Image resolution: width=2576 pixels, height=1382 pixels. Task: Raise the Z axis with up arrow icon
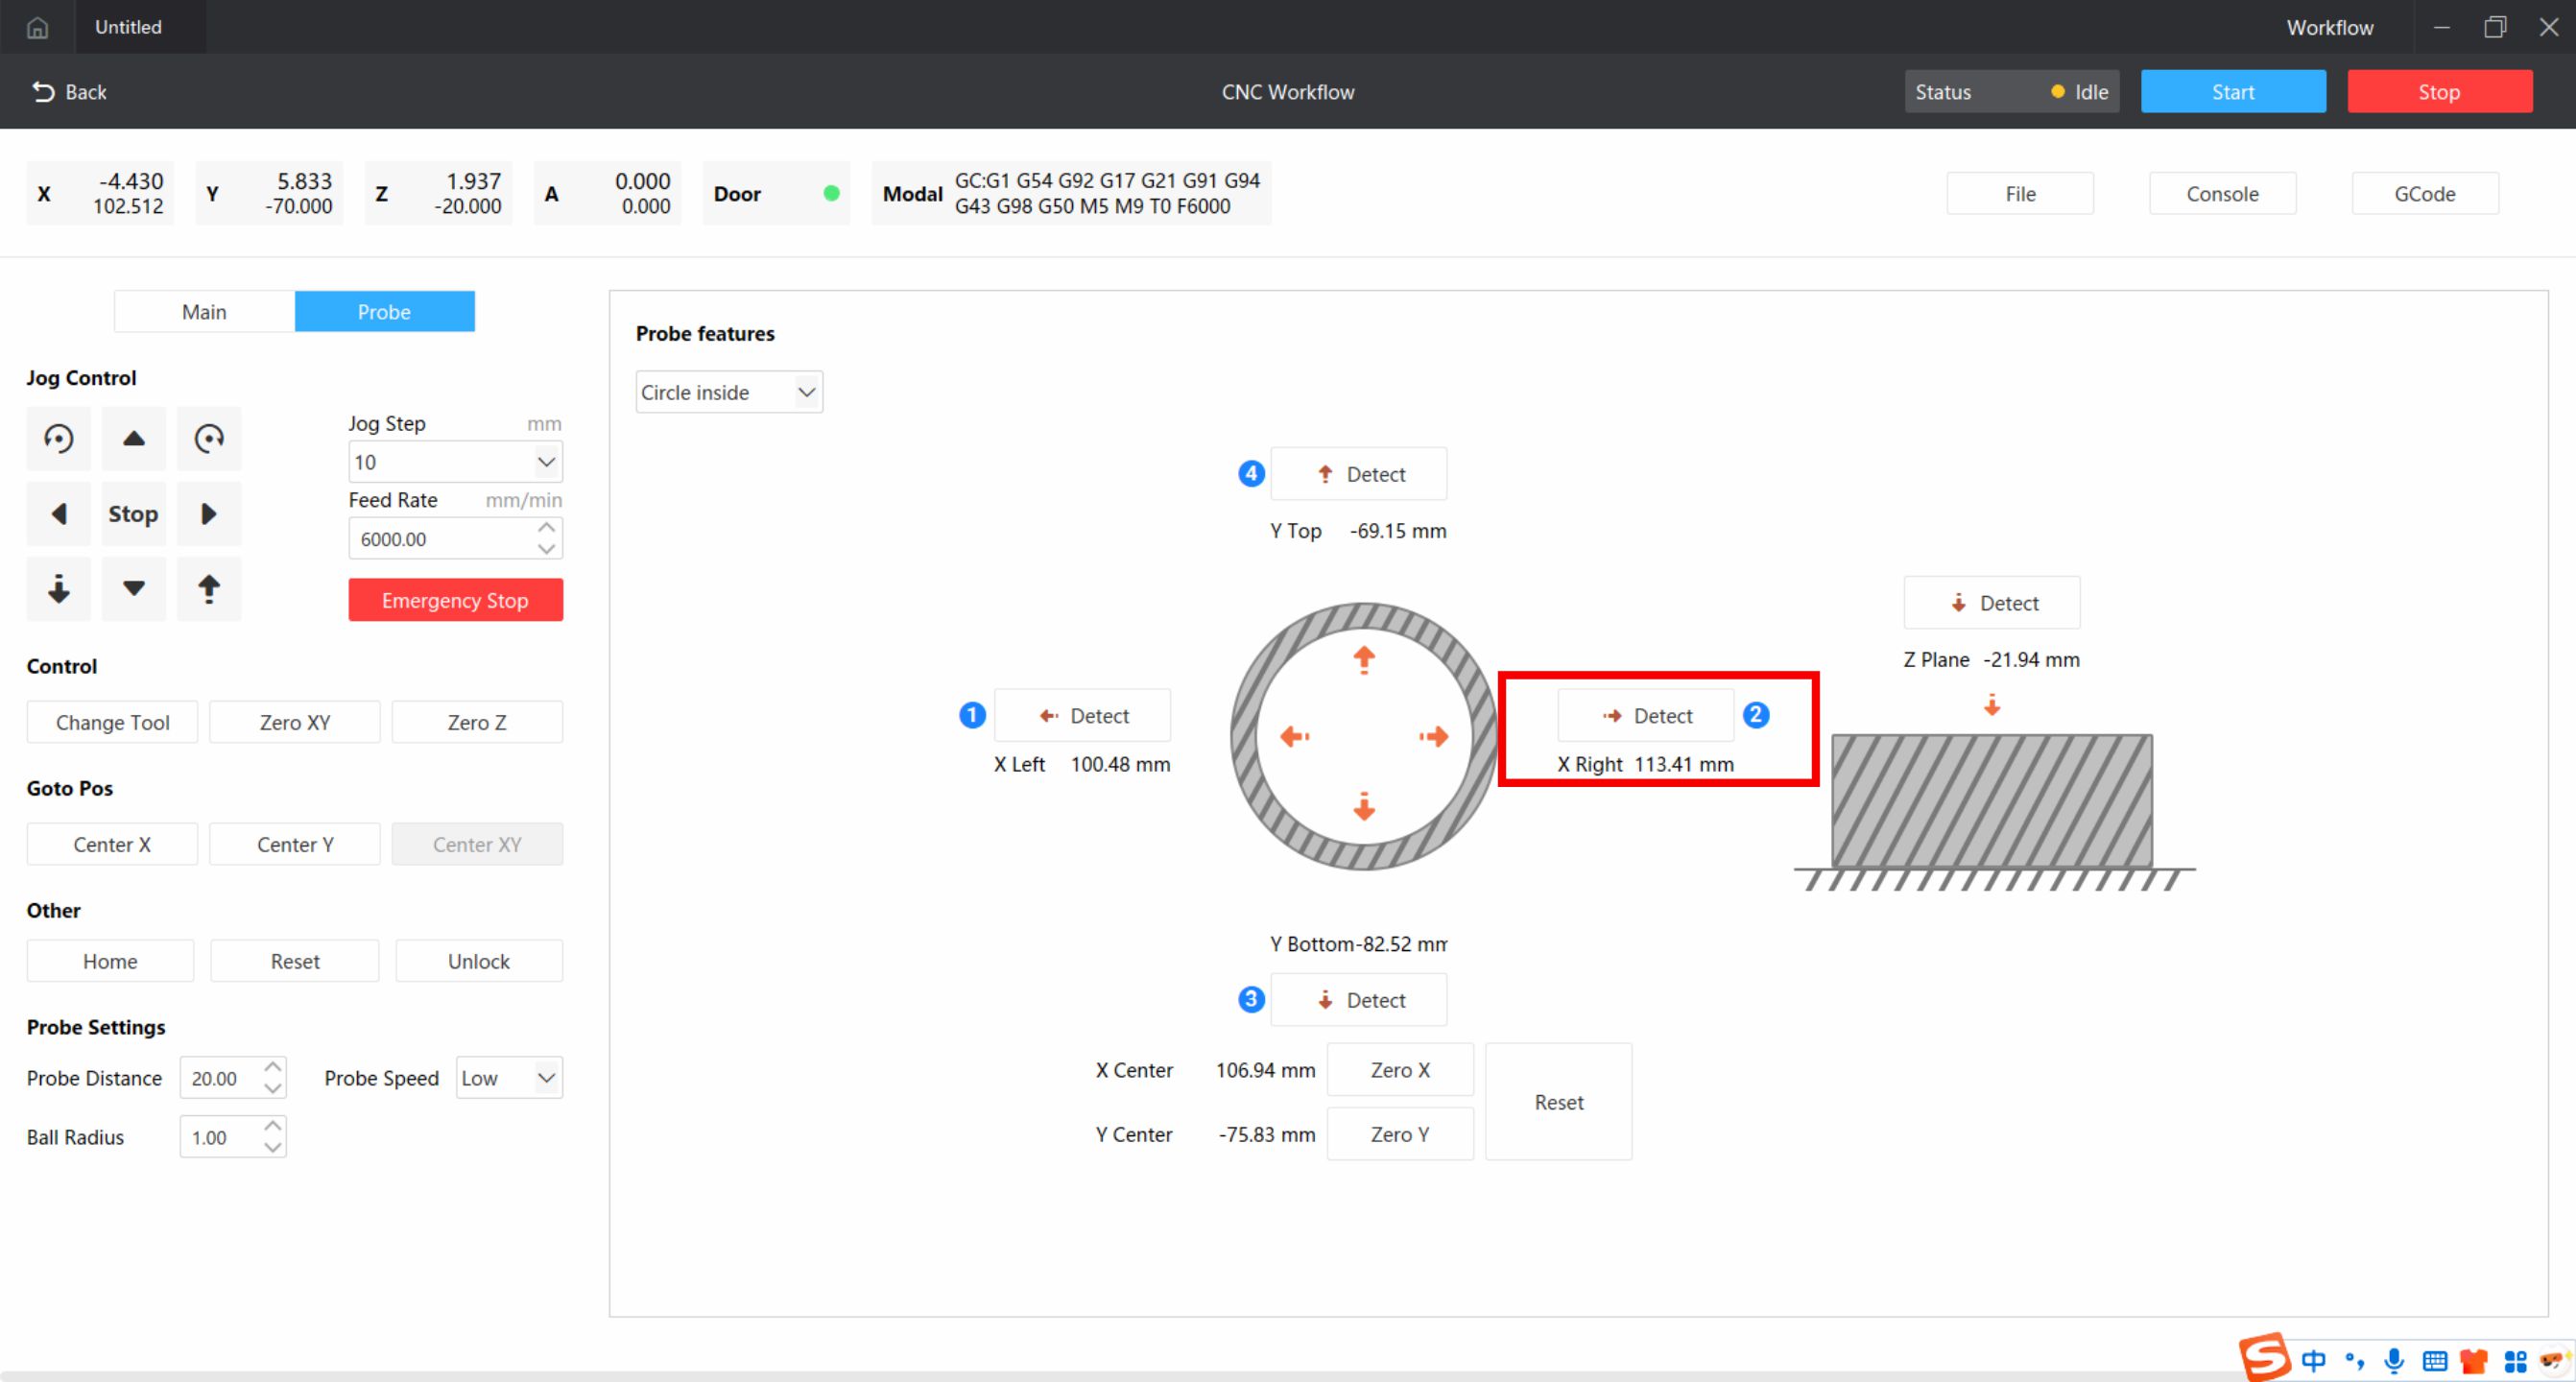click(x=209, y=589)
